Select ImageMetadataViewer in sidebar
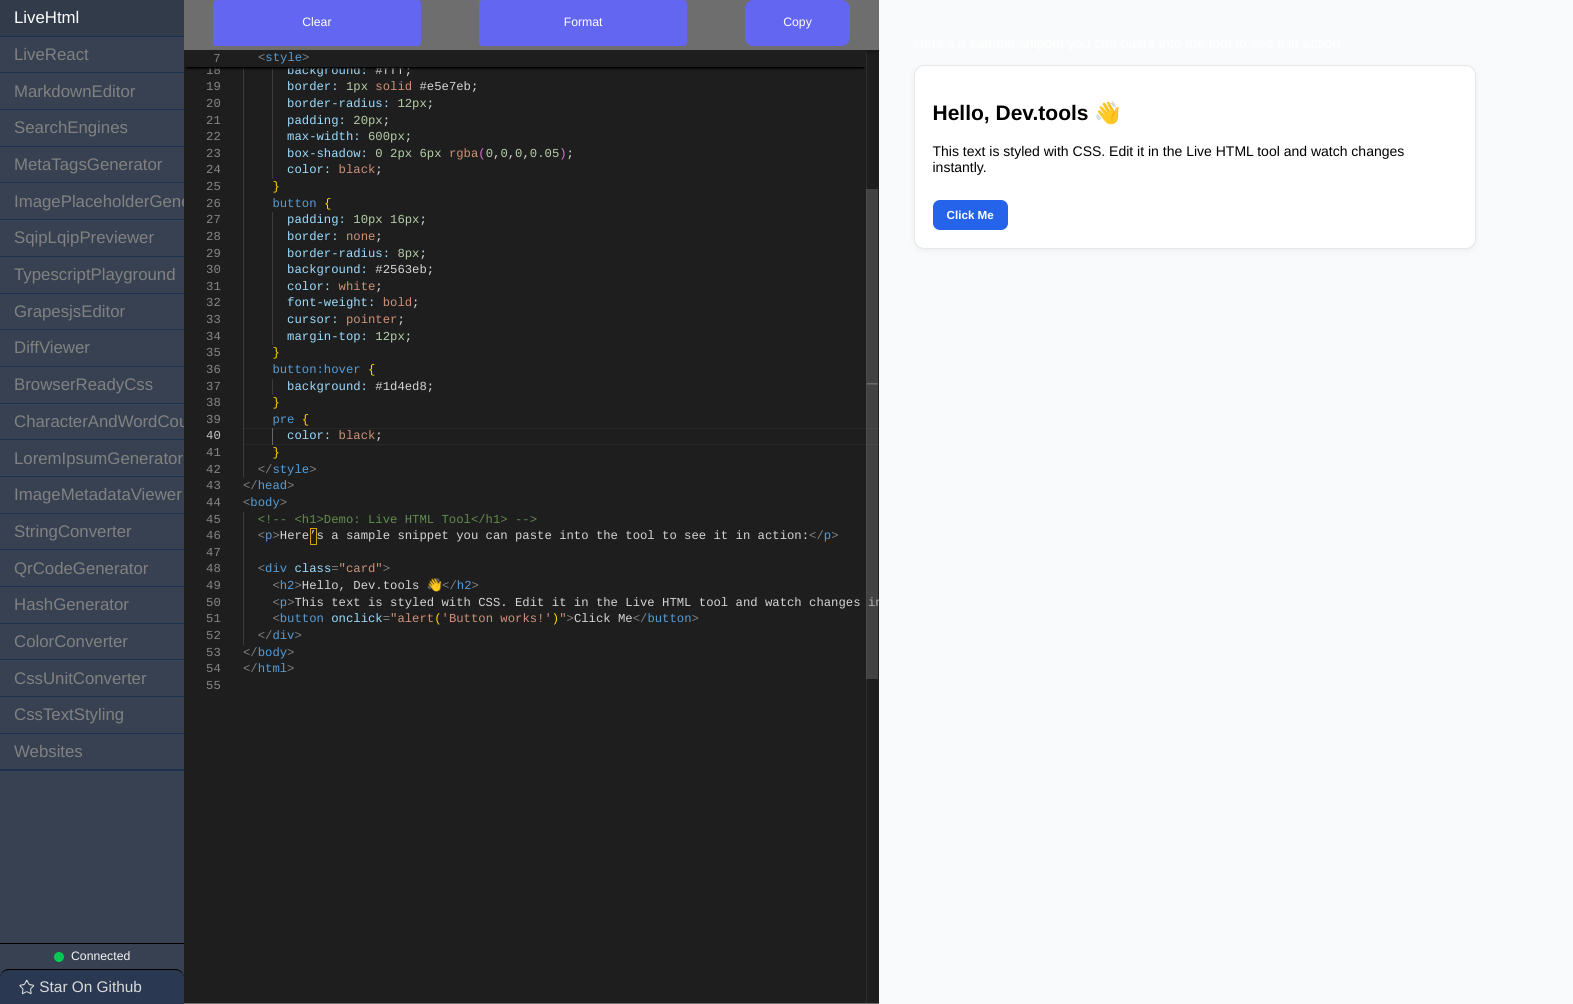1573x1004 pixels. [92, 495]
